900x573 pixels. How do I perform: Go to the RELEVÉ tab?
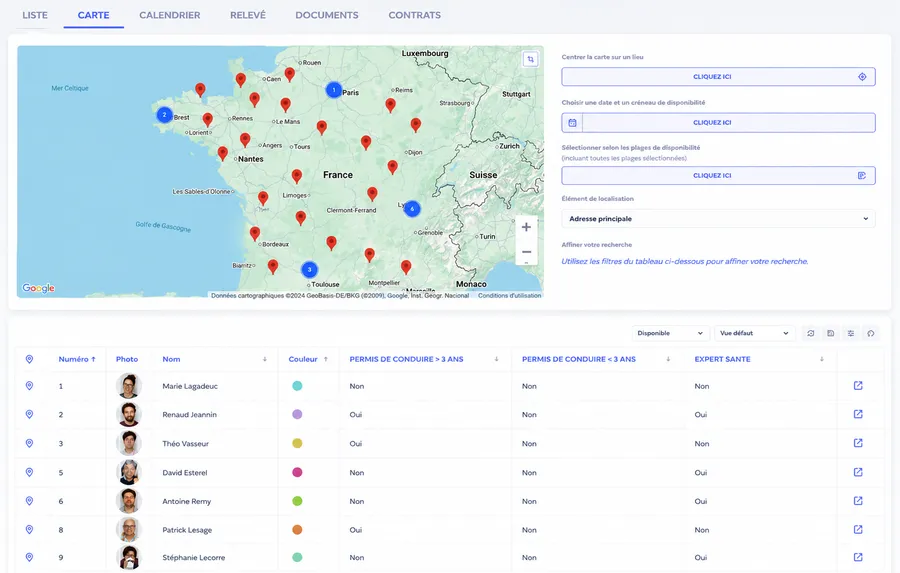(248, 16)
